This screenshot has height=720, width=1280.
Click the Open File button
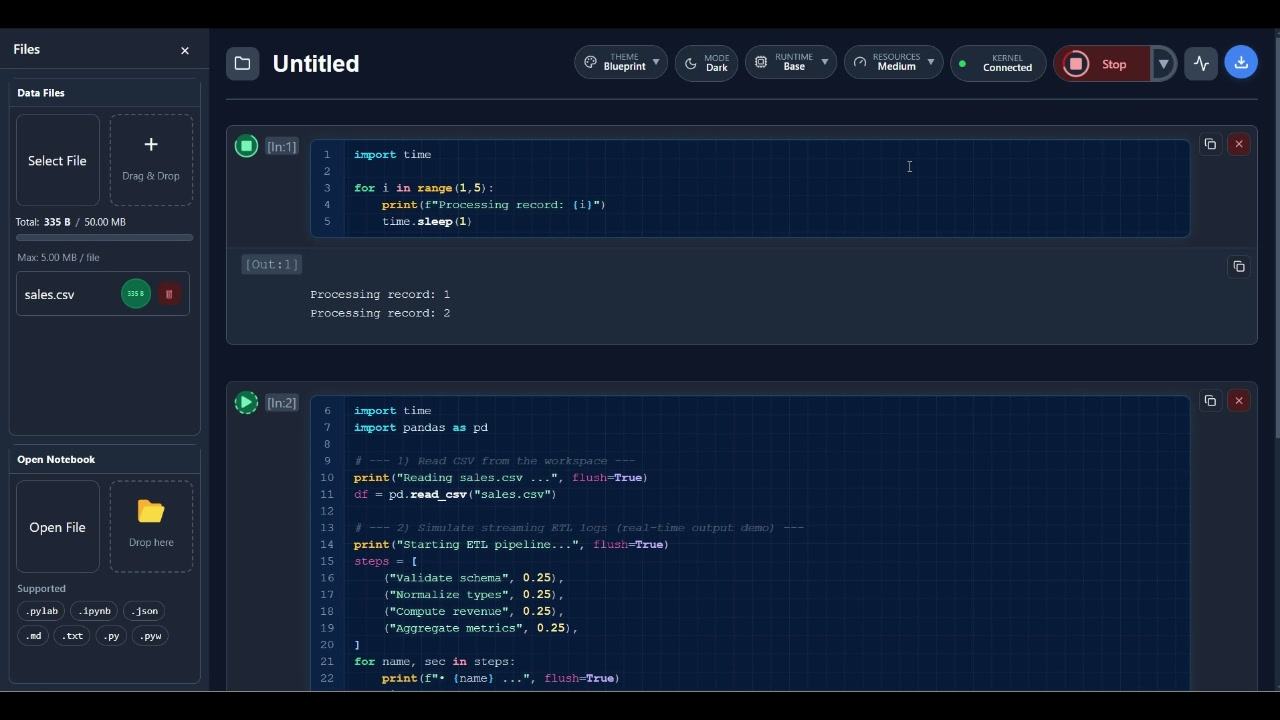point(58,526)
